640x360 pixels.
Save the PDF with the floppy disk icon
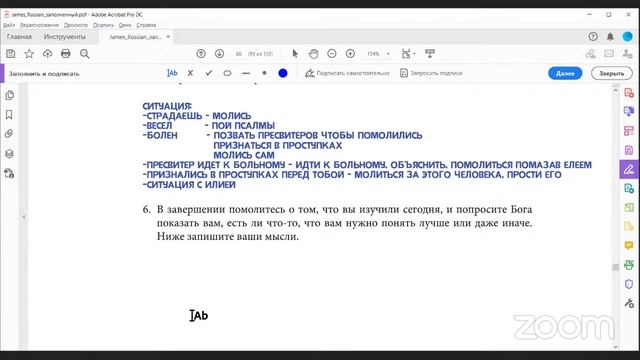tap(11, 53)
